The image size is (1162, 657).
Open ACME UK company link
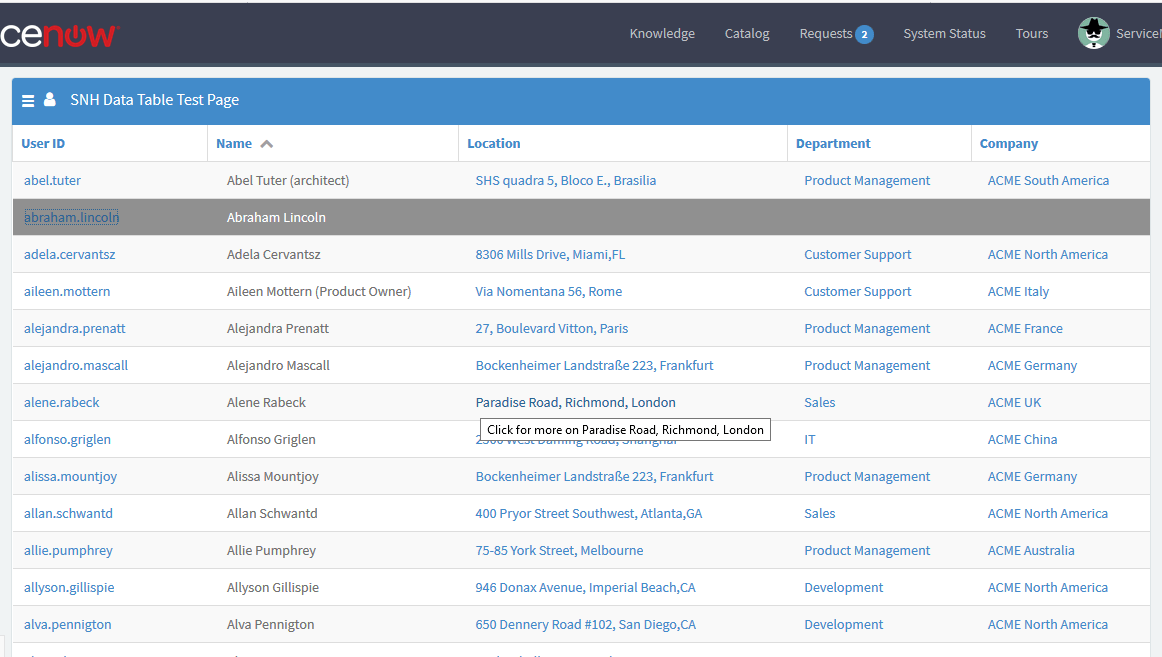(1014, 403)
